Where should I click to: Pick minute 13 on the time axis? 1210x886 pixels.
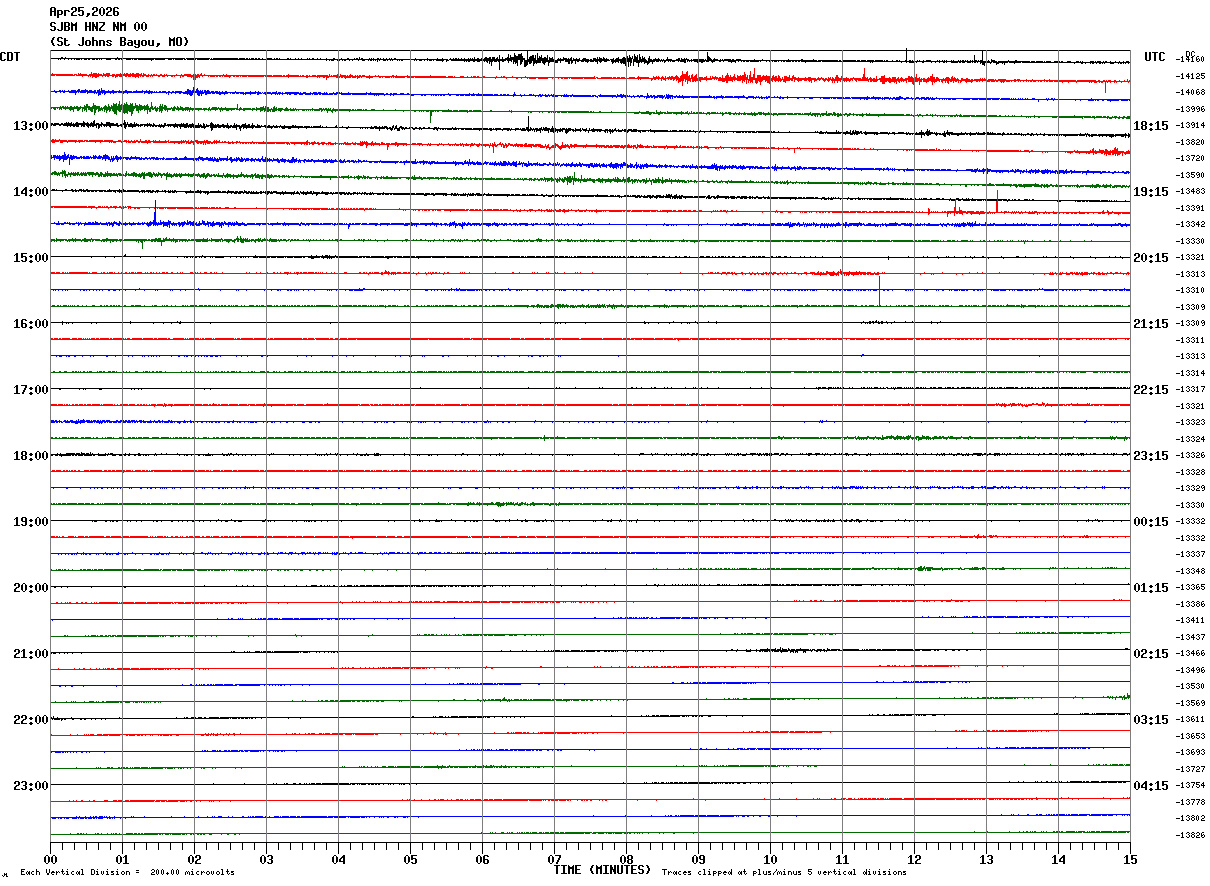(986, 860)
